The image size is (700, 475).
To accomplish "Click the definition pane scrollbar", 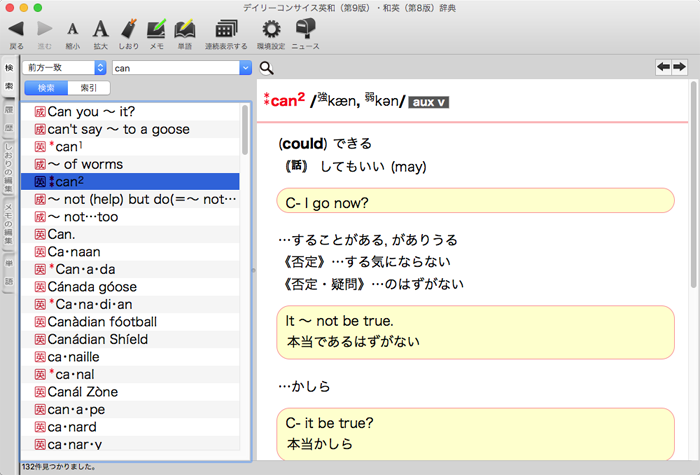I will (x=693, y=184).
